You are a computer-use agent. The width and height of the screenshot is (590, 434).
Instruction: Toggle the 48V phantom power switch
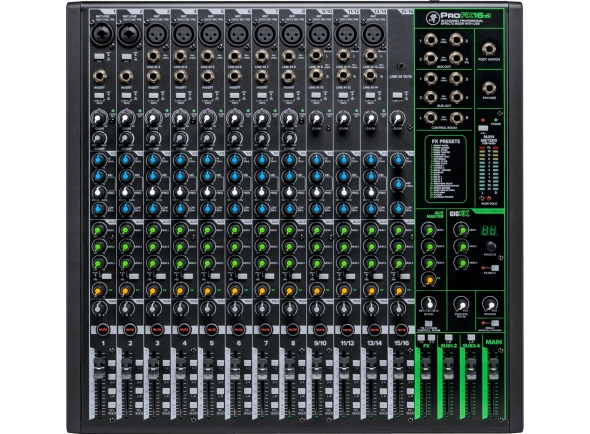483,128
